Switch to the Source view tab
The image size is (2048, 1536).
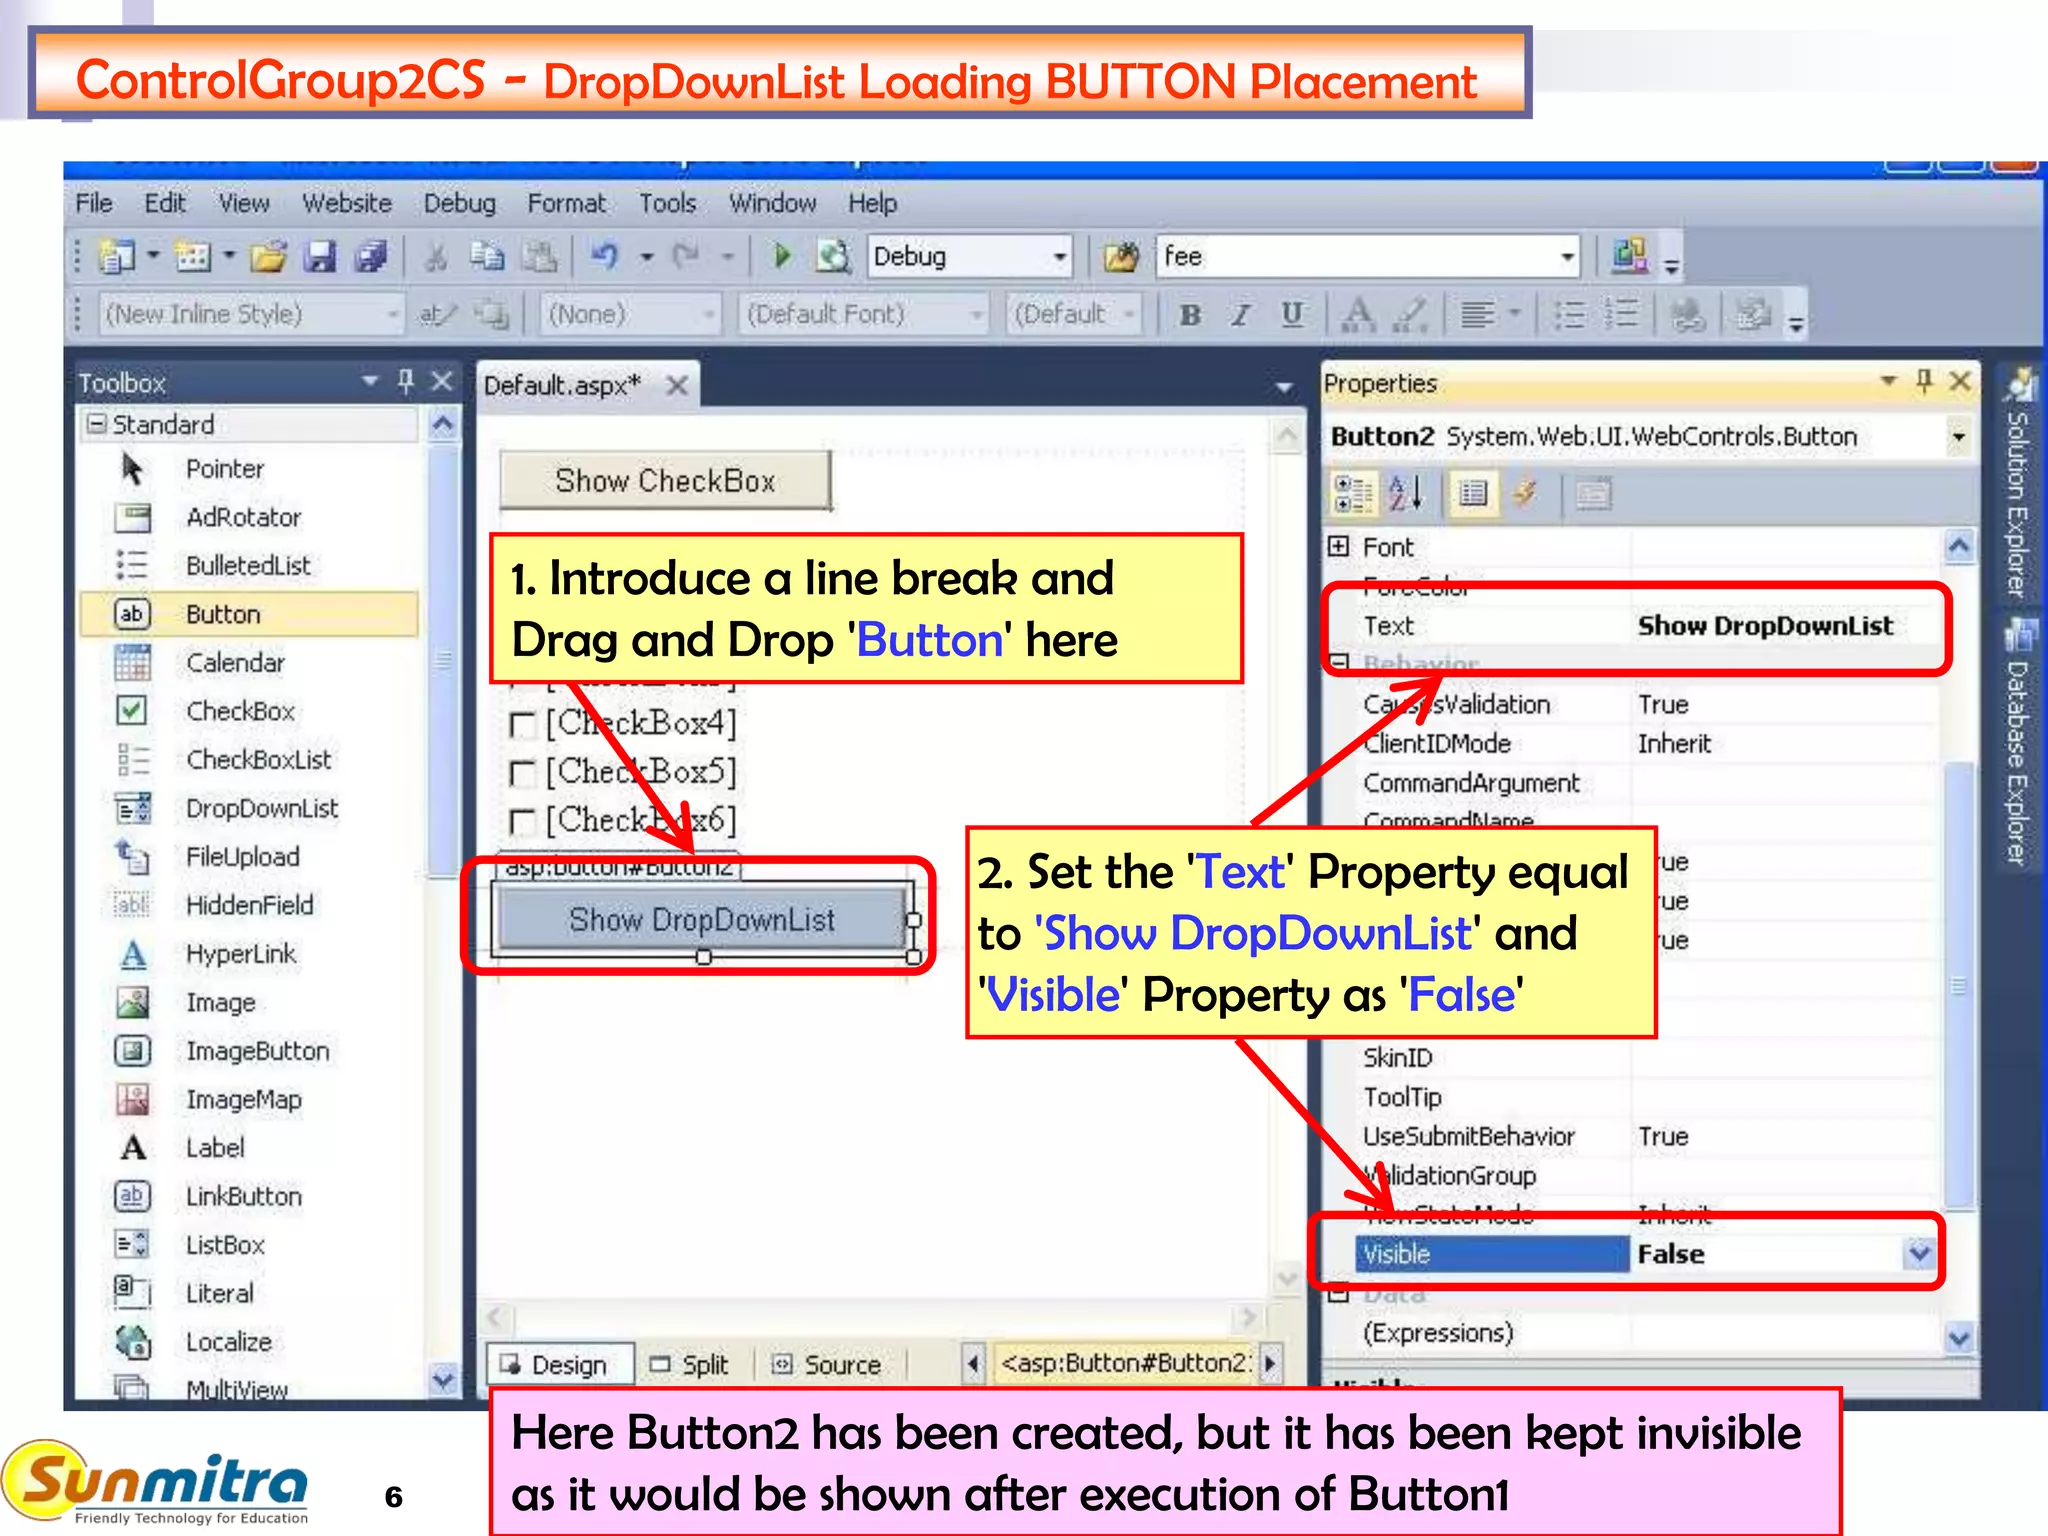point(828,1365)
